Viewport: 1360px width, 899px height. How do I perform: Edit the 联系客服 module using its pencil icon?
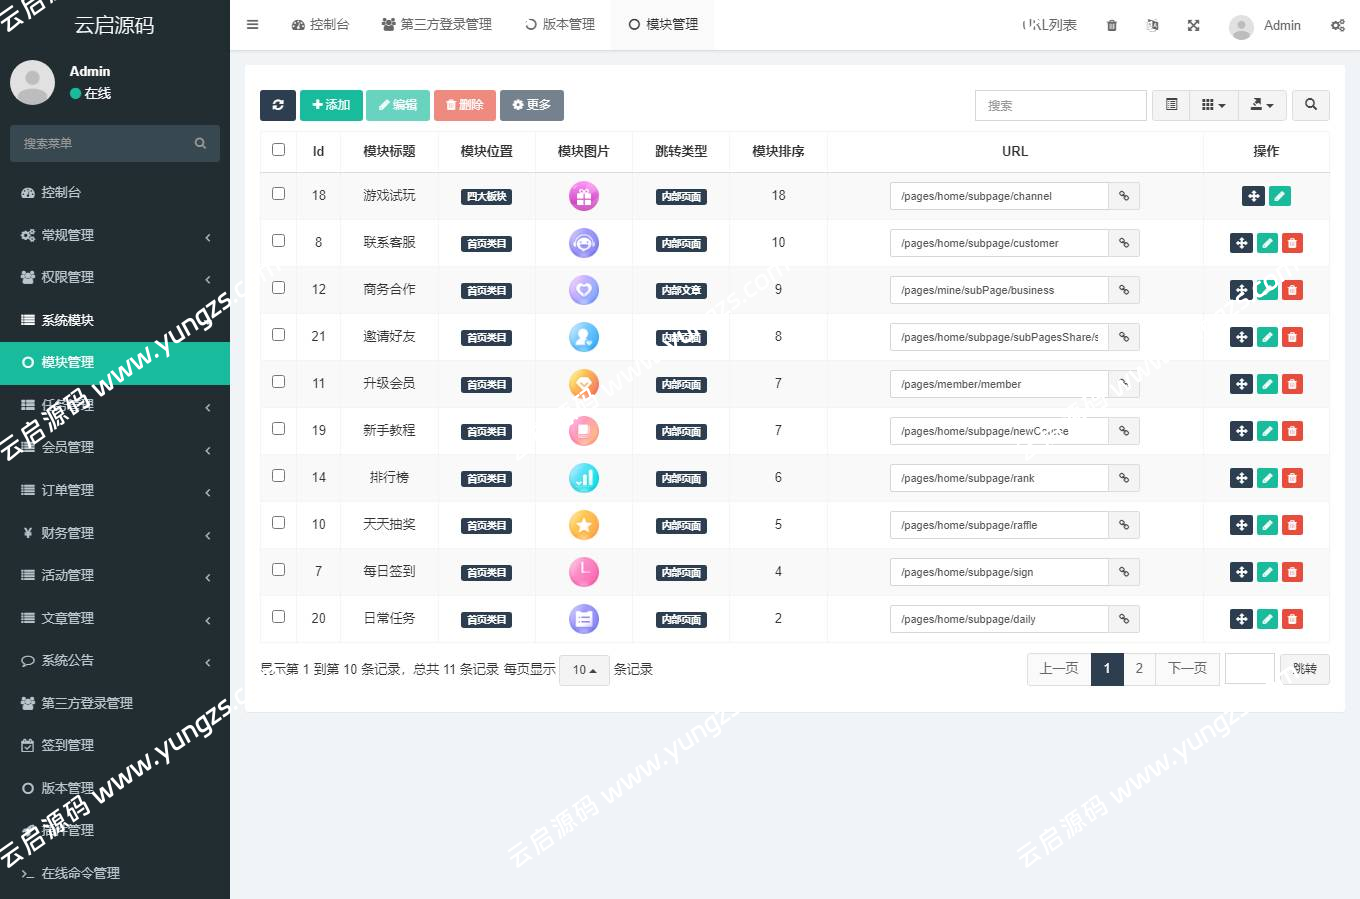[x=1267, y=242]
